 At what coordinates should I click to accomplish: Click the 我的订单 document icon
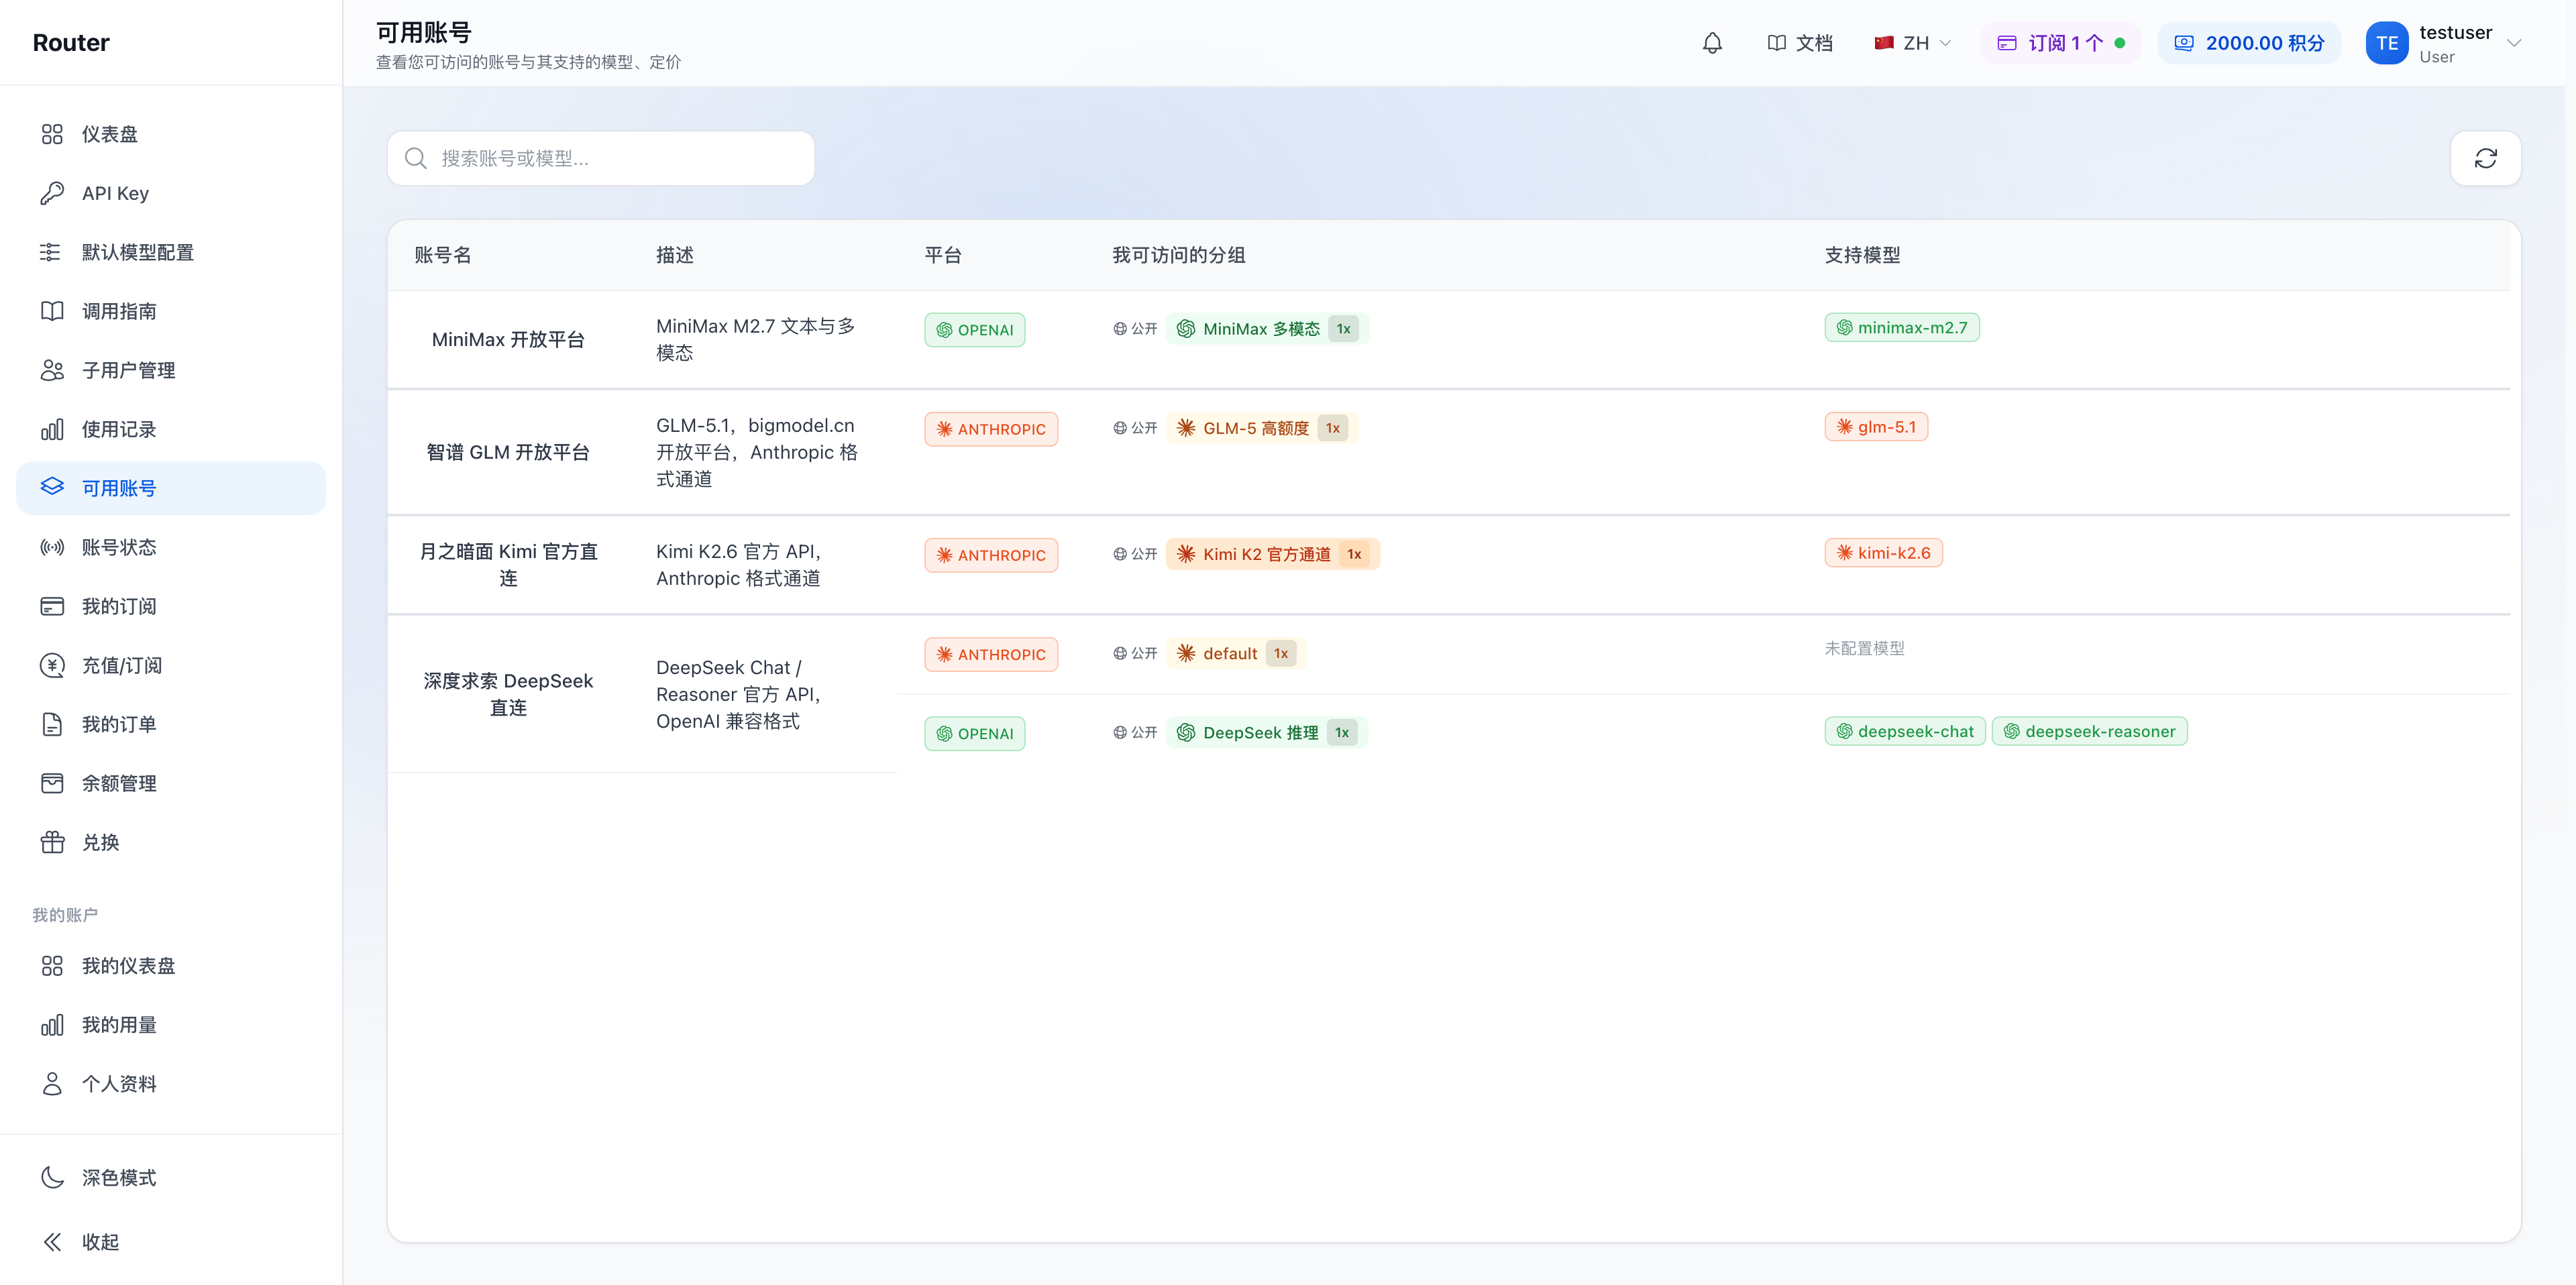pyautogui.click(x=52, y=724)
